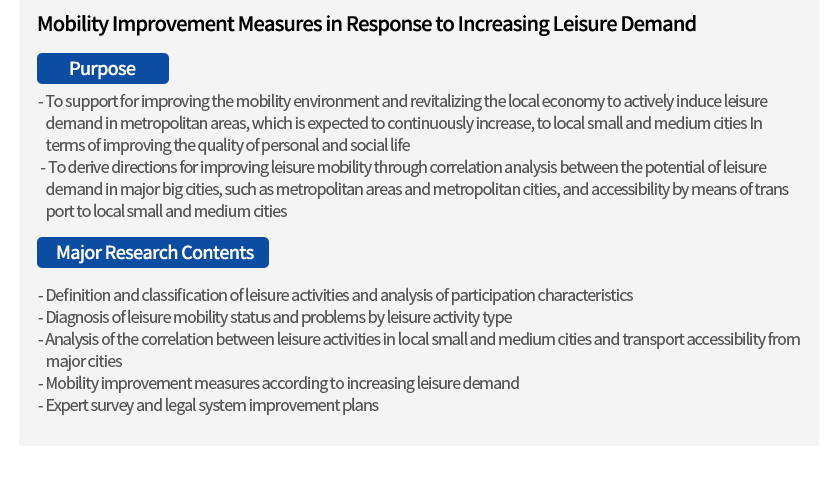
Task: Click 'Mobility improvement measures according to' line
Action: point(279,383)
